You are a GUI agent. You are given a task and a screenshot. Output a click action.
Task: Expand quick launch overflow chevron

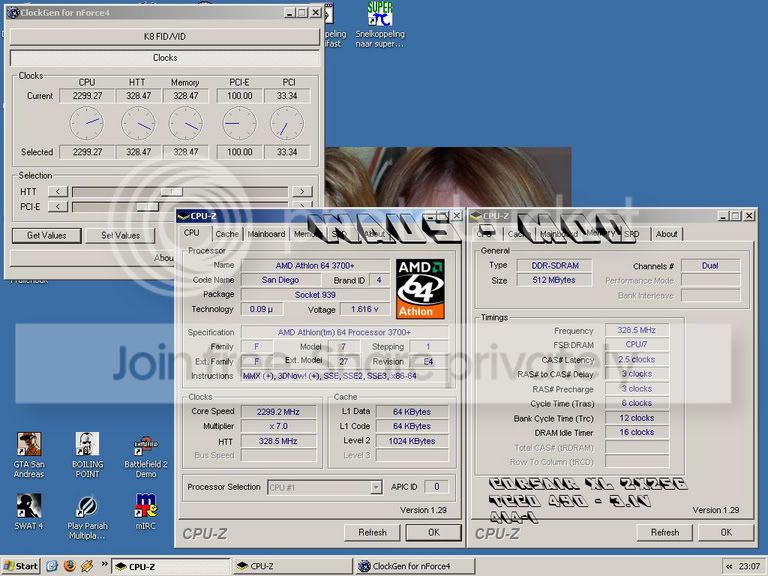tap(104, 565)
